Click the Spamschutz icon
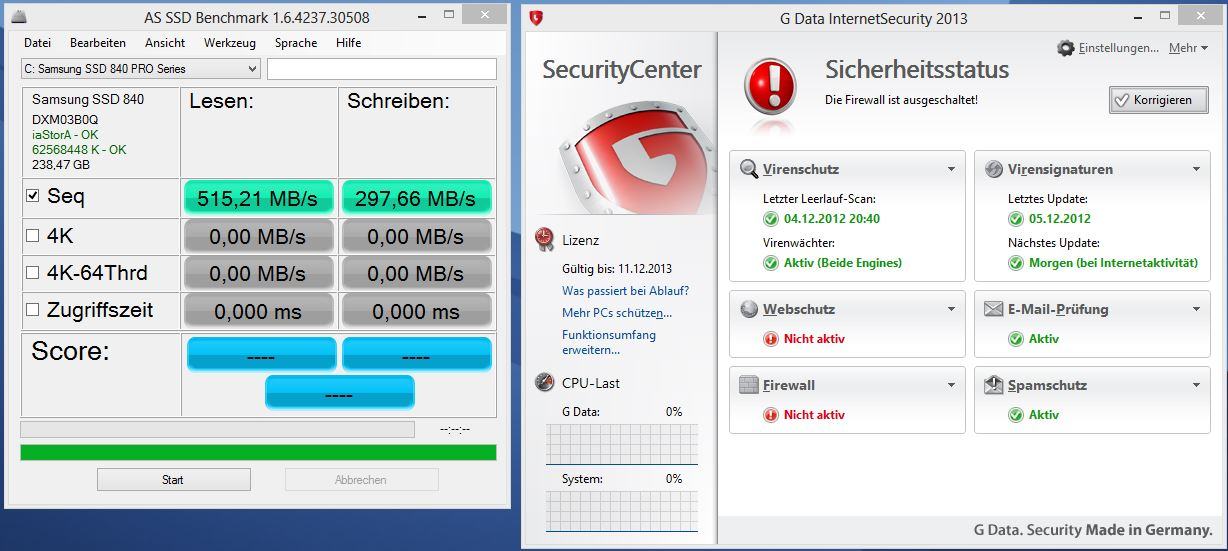Screen dimensions: 1228x551 994,385
